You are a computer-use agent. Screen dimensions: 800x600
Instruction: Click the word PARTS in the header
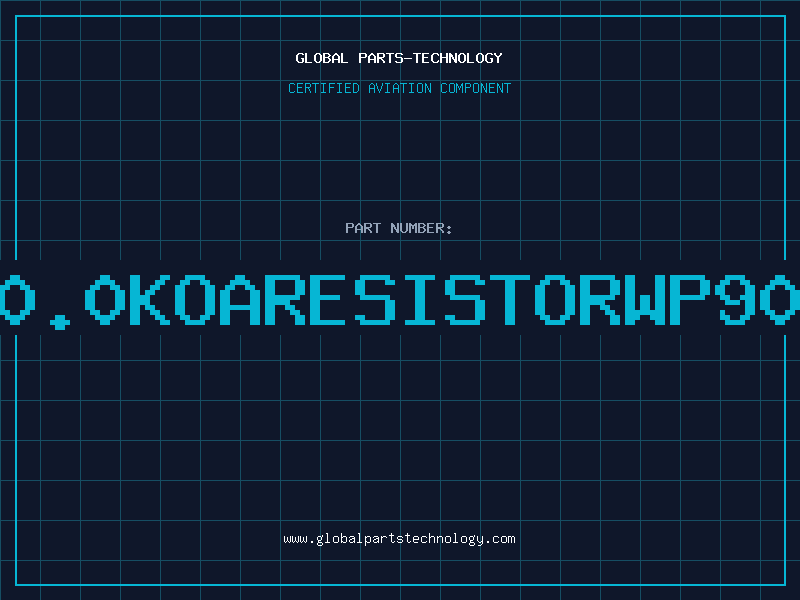click(381, 58)
